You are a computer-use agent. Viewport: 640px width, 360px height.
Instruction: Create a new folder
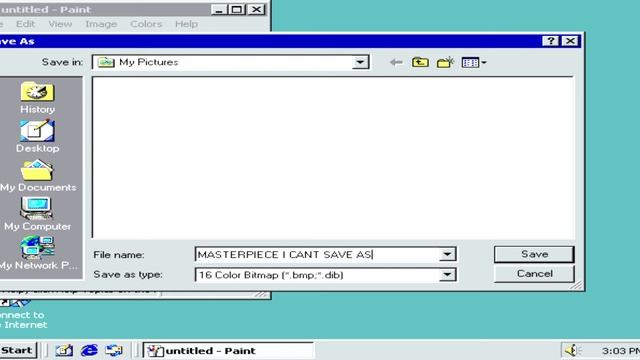click(445, 62)
